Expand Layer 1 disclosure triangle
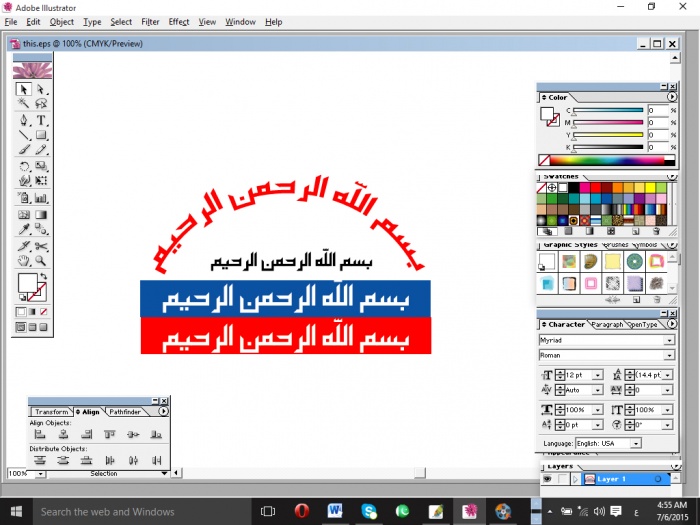The height and width of the screenshot is (525, 700). [x=575, y=479]
